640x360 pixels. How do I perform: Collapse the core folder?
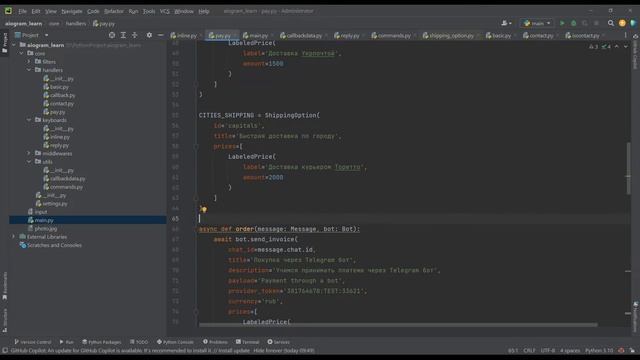point(22,53)
